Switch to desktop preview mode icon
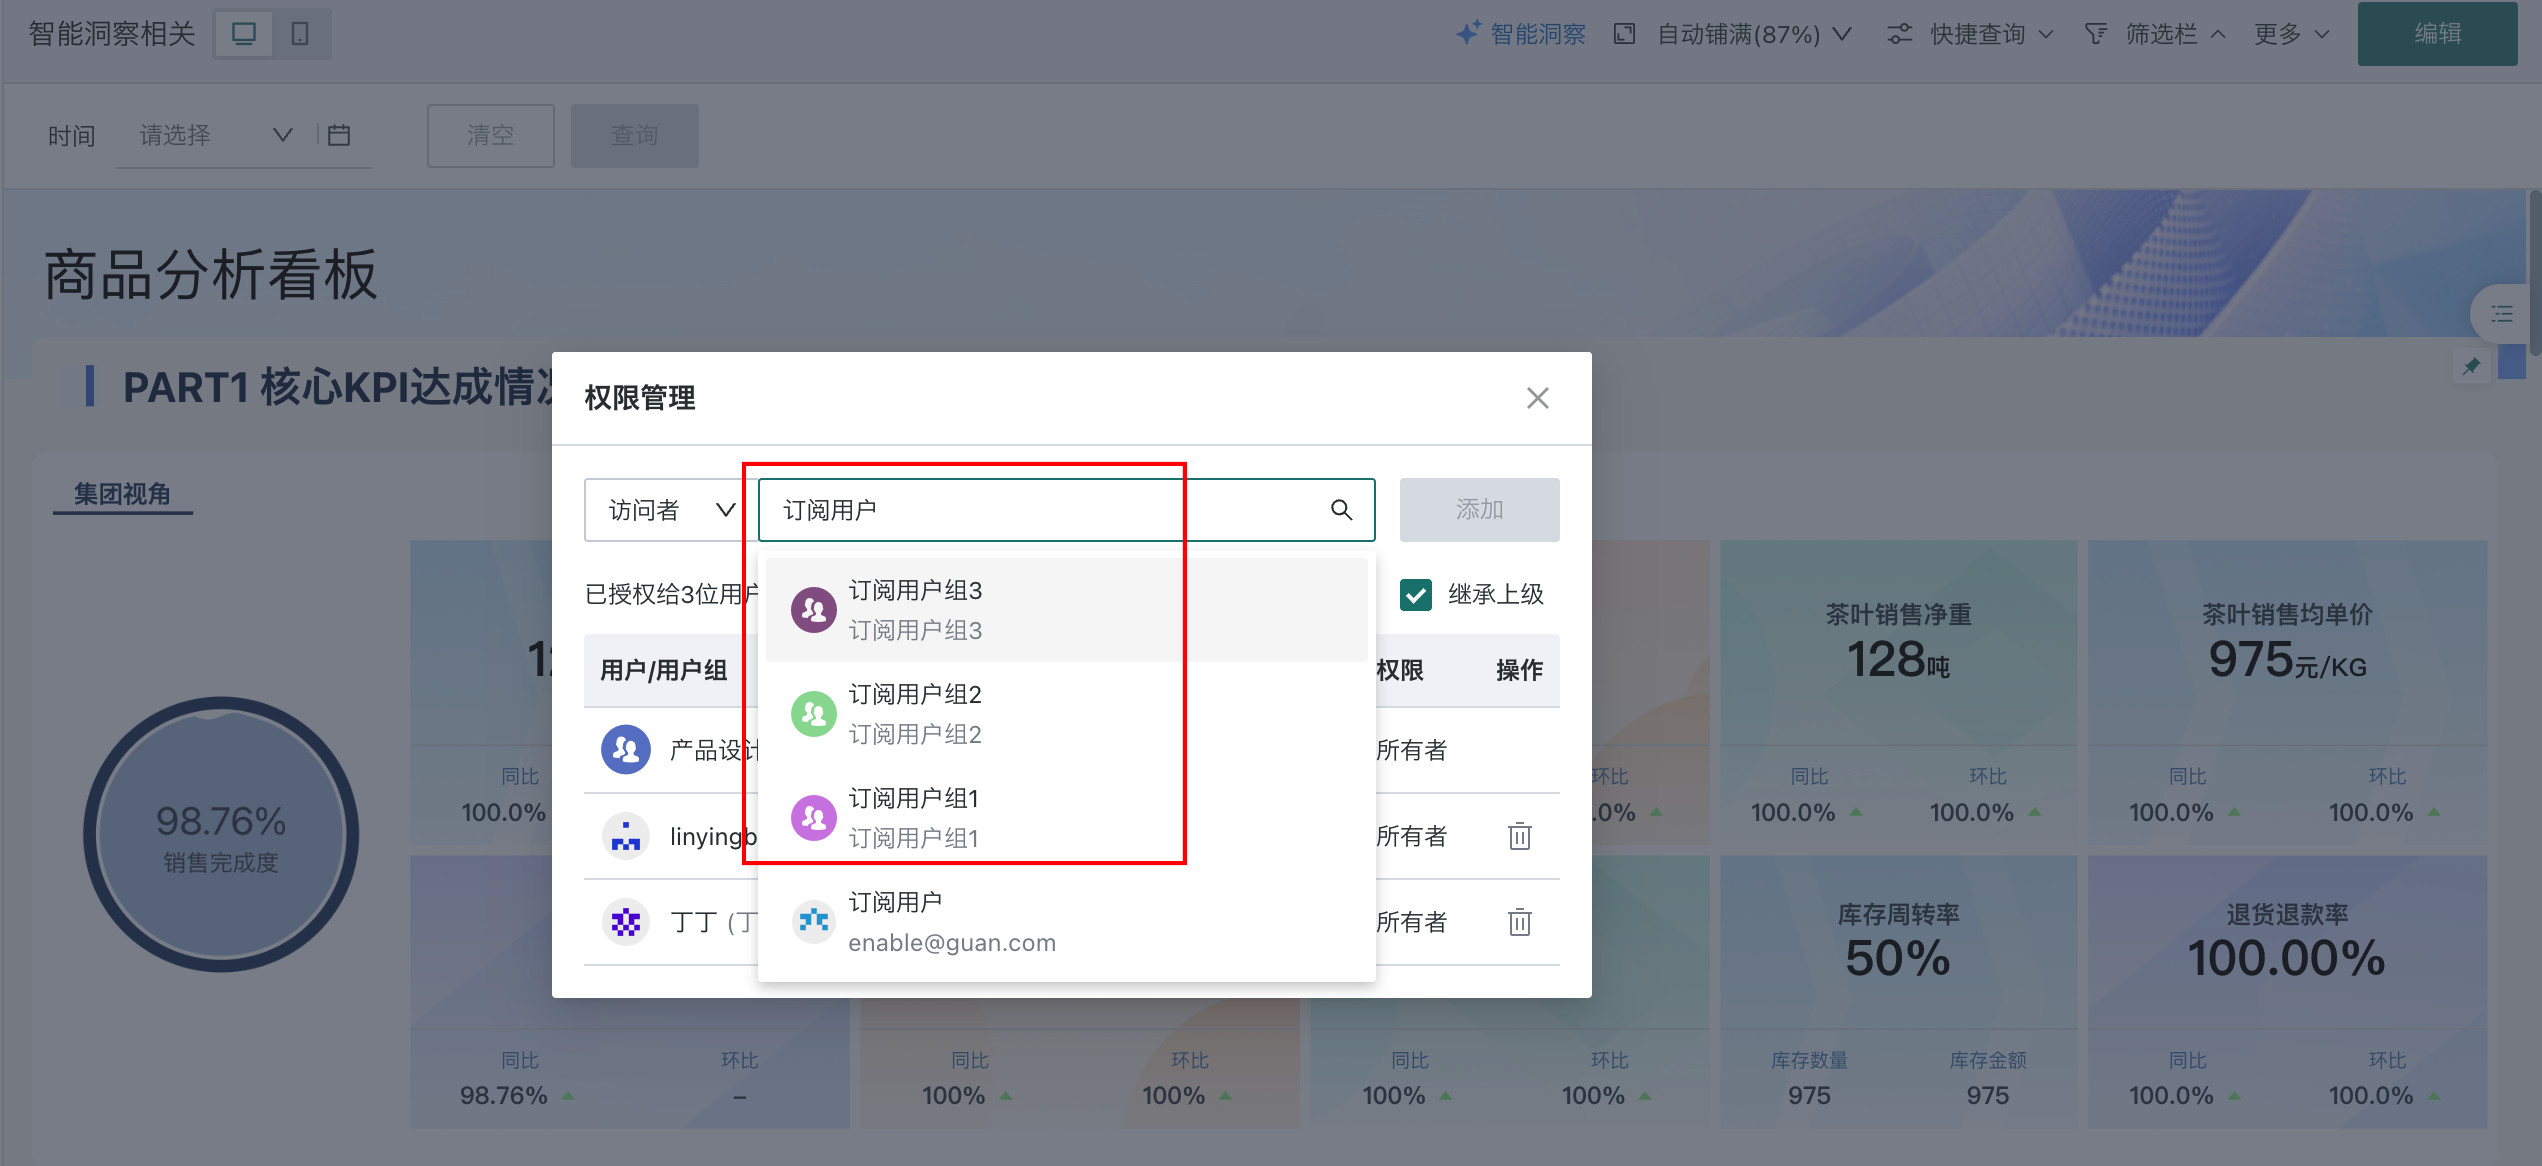The height and width of the screenshot is (1166, 2542). tap(244, 34)
